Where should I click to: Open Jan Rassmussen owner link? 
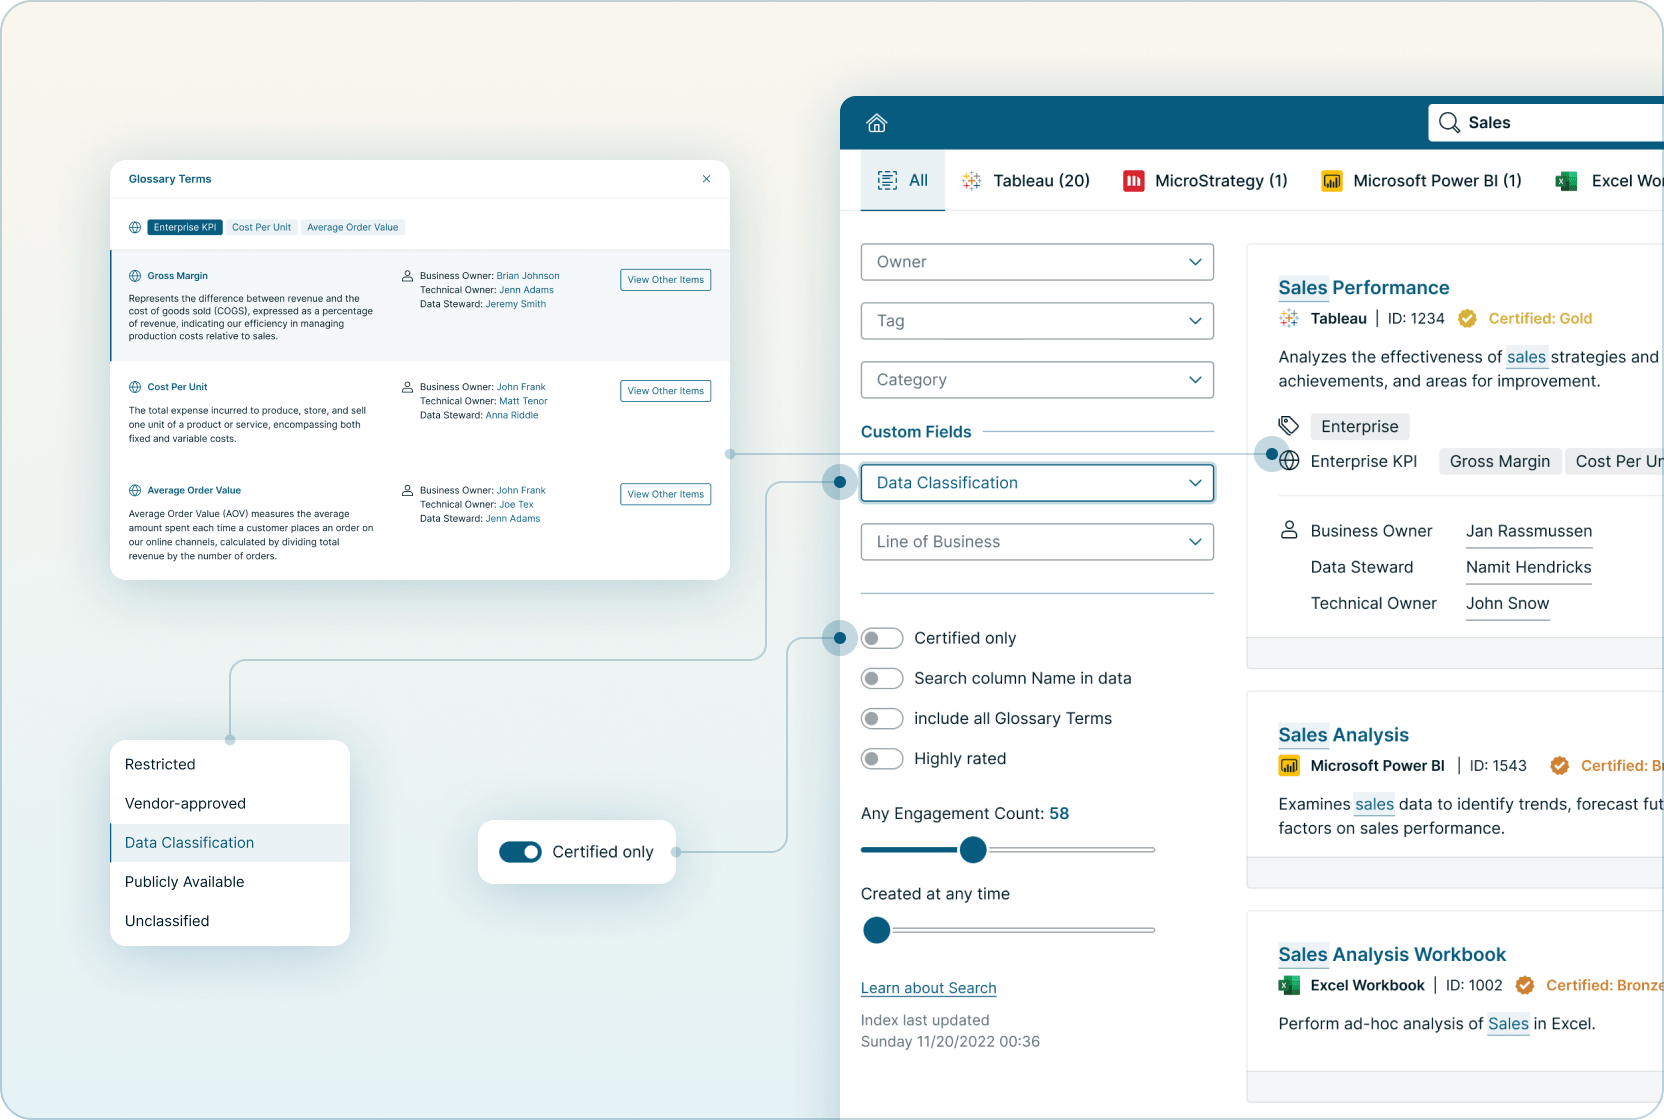(x=1529, y=531)
